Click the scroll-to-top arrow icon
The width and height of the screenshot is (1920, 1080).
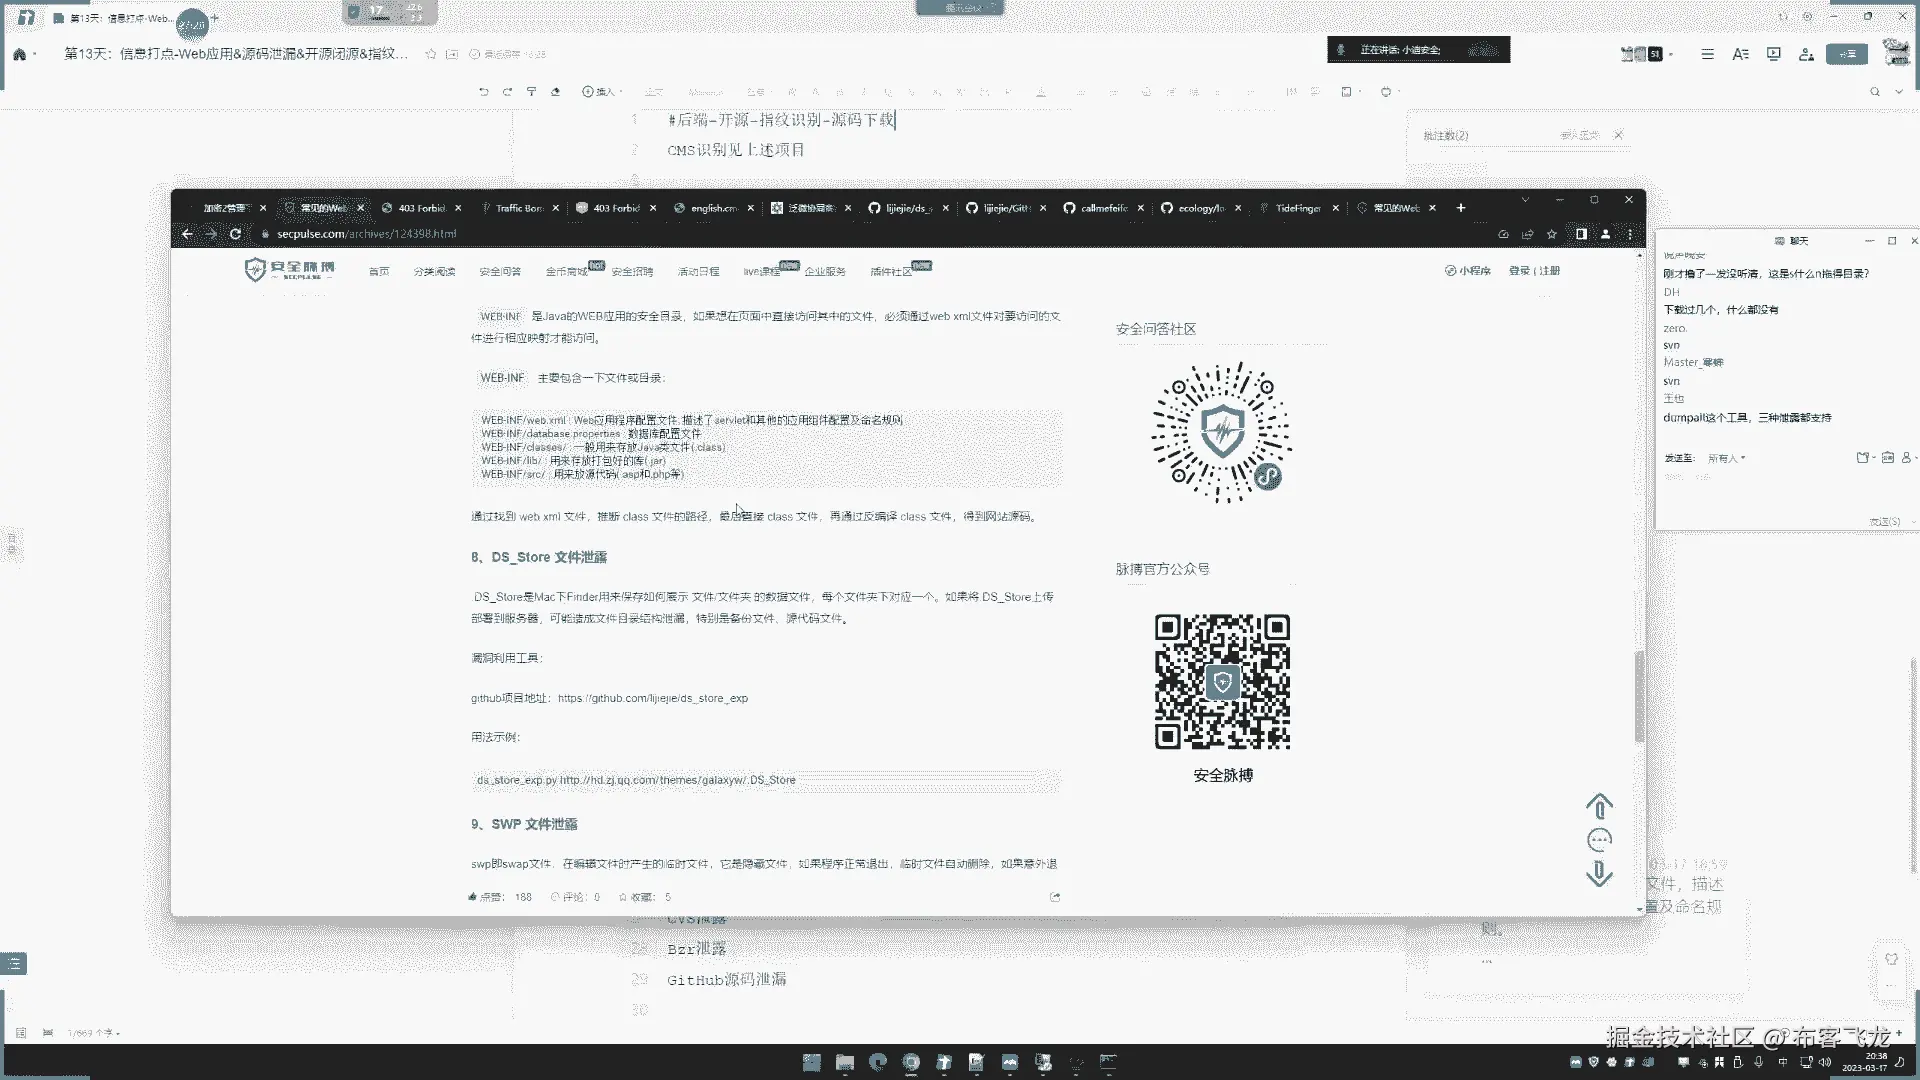[x=1599, y=806]
